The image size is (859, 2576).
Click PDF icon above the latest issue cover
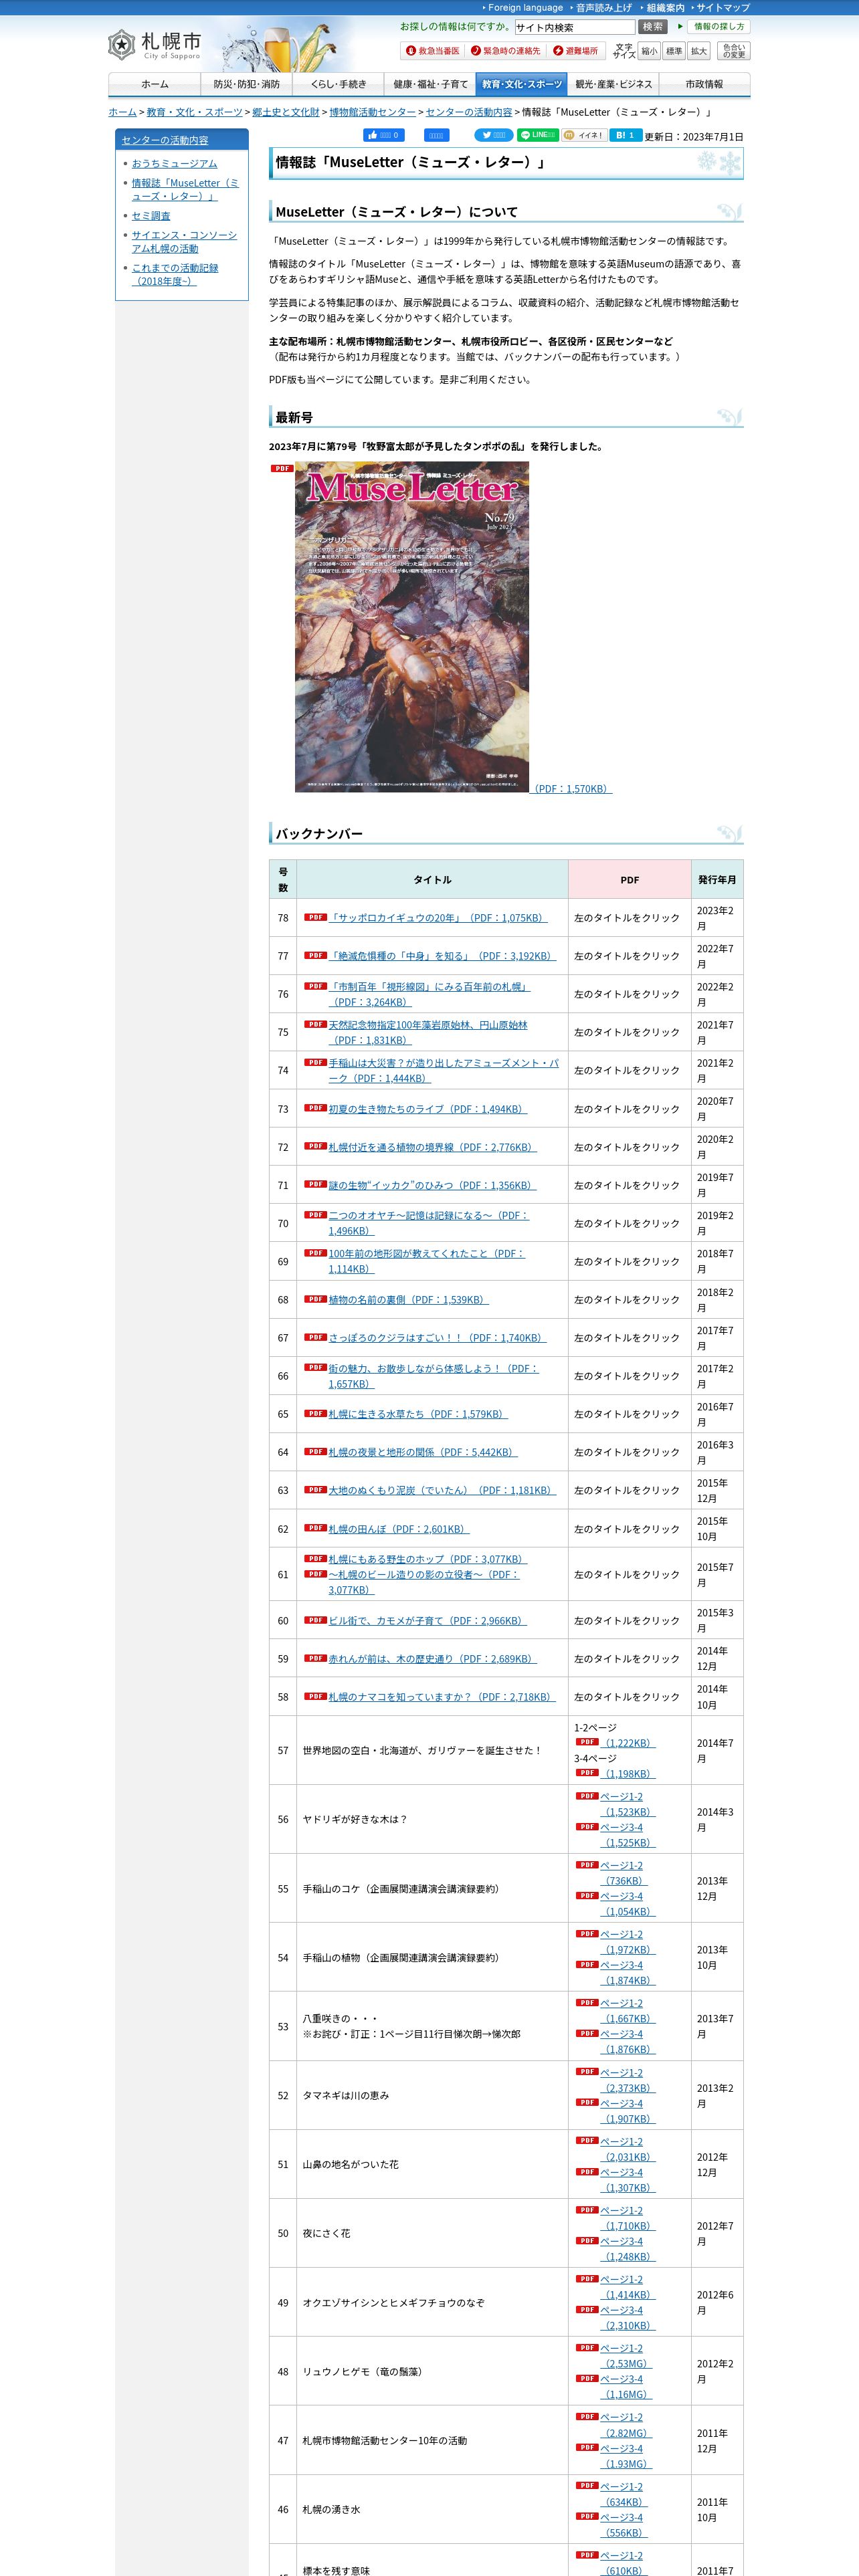click(282, 468)
